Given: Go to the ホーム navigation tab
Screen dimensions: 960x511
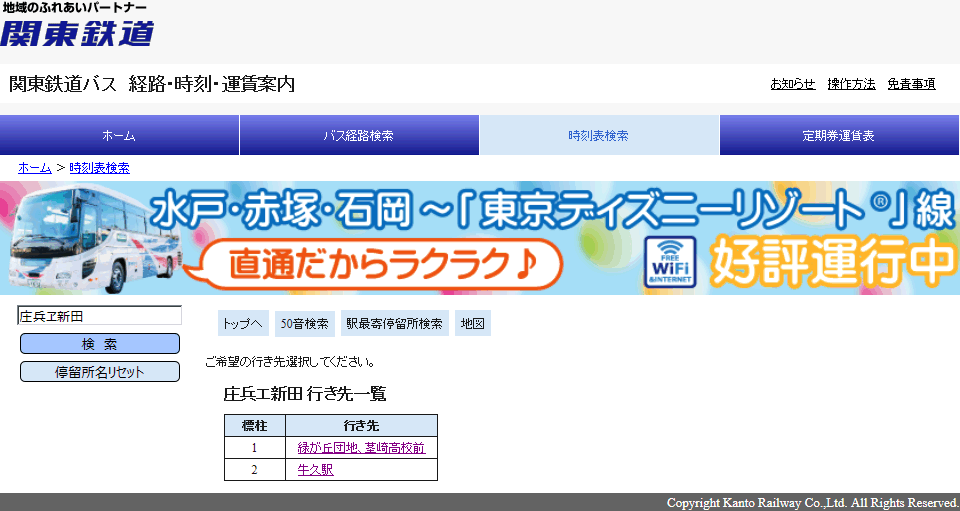Looking at the screenshot, I should 119,135.
